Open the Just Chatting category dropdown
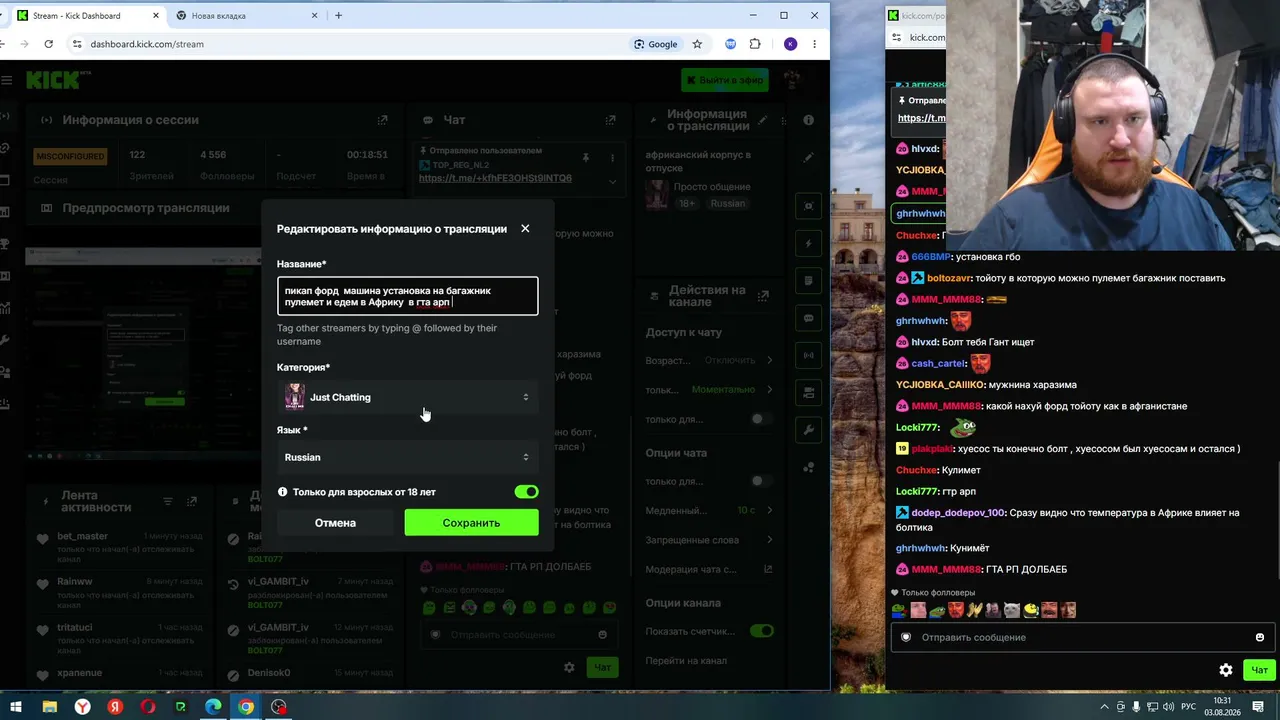The image size is (1280, 720). pos(408,397)
